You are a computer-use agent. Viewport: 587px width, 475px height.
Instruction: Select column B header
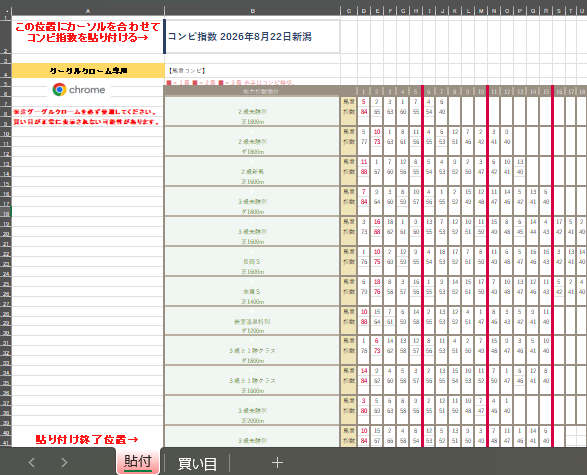click(x=252, y=11)
